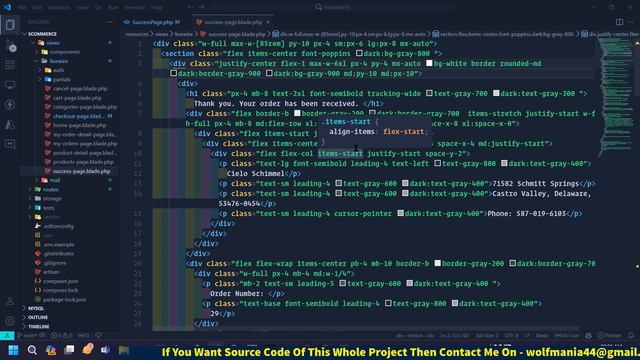Open the Manage gear icon
Image resolution: width=640 pixels, height=360 pixels.
tap(10, 320)
